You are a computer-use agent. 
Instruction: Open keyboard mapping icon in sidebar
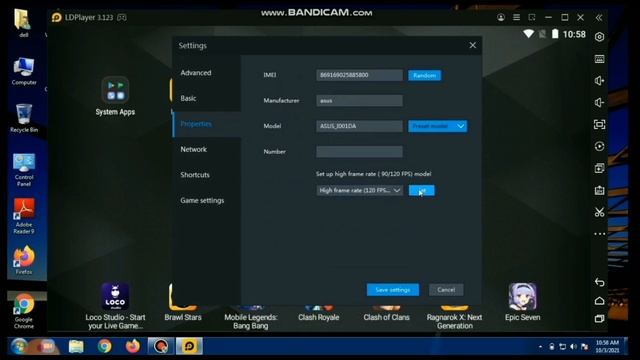599,59
